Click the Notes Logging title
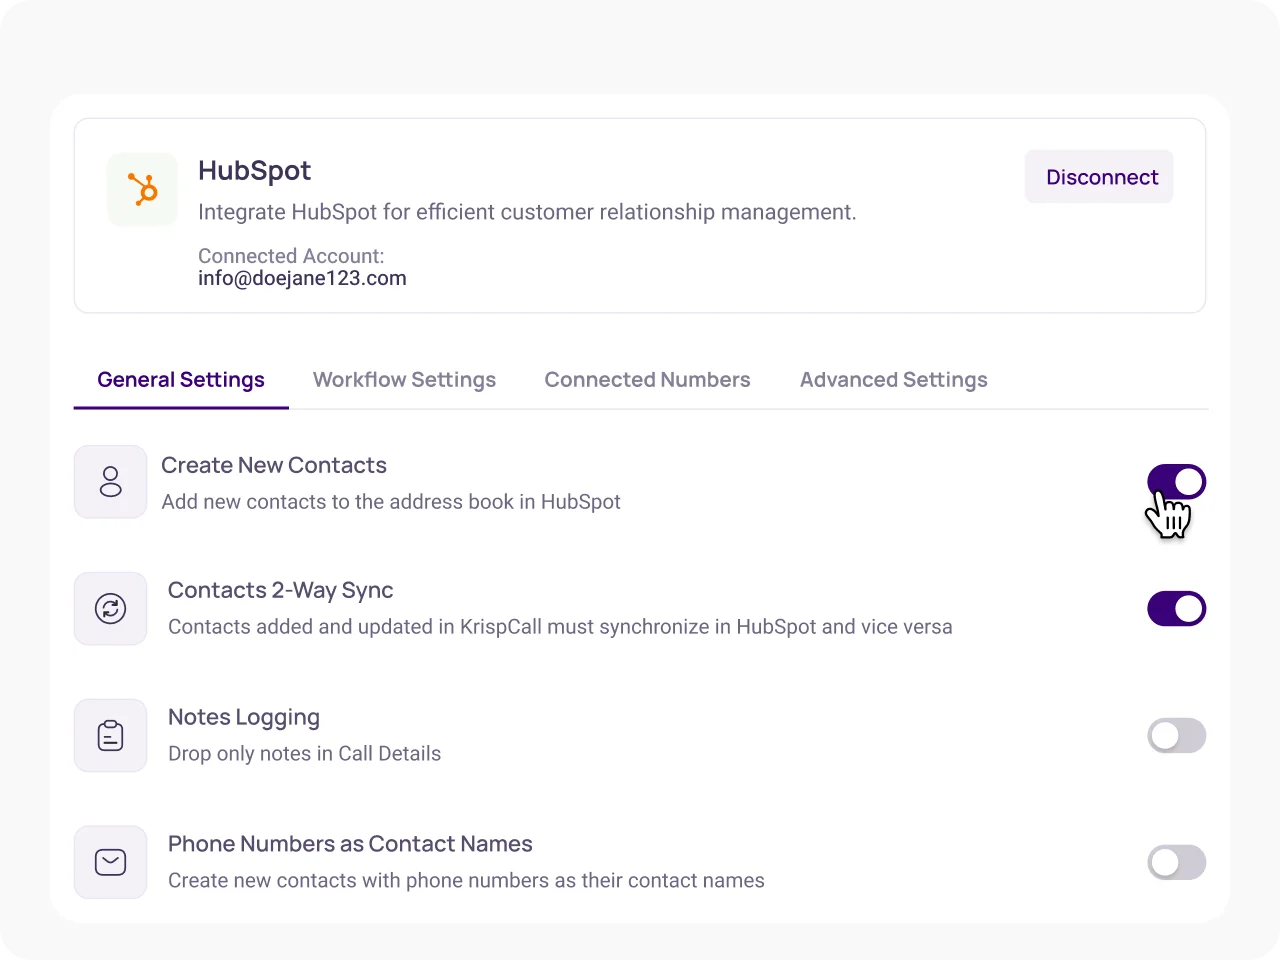The width and height of the screenshot is (1280, 960). pos(244,717)
